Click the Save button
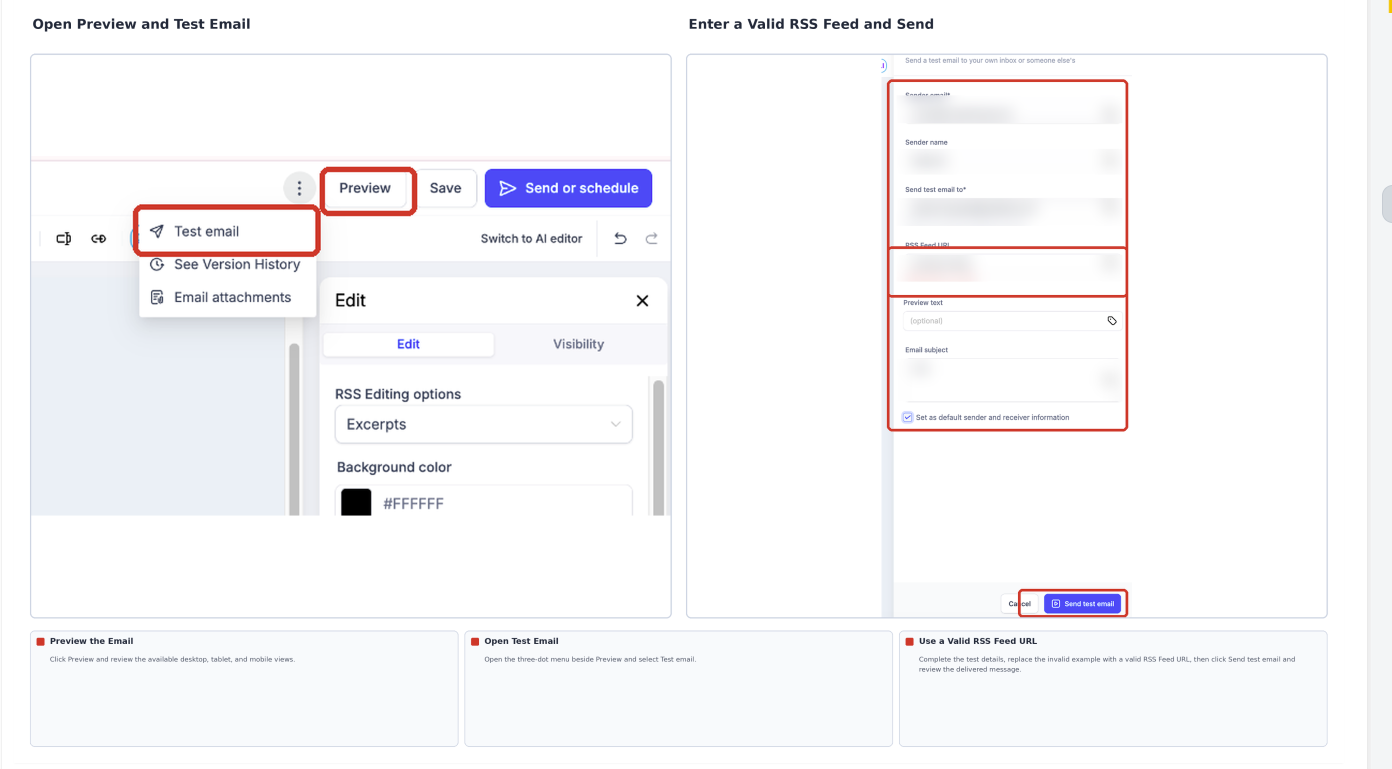 (446, 188)
